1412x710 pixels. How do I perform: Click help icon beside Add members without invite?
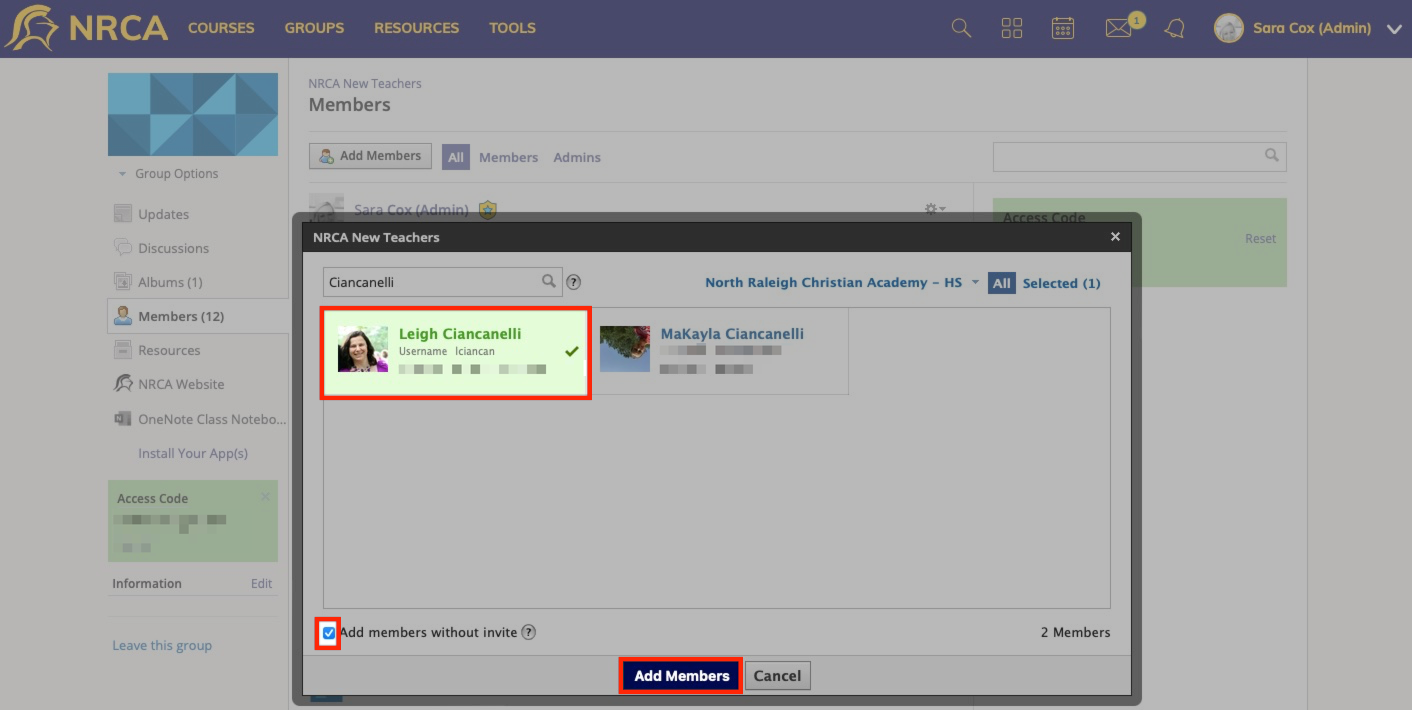point(529,632)
